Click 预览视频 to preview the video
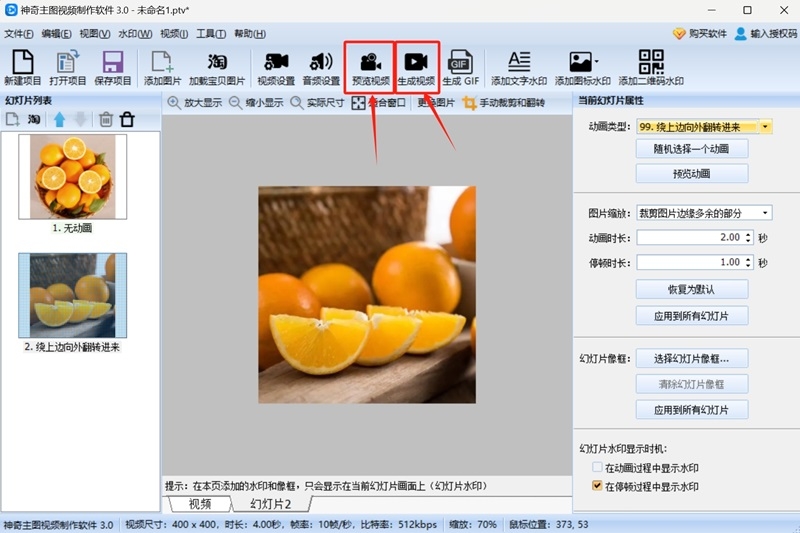Image resolution: width=800 pixels, height=533 pixels. pyautogui.click(x=370, y=67)
